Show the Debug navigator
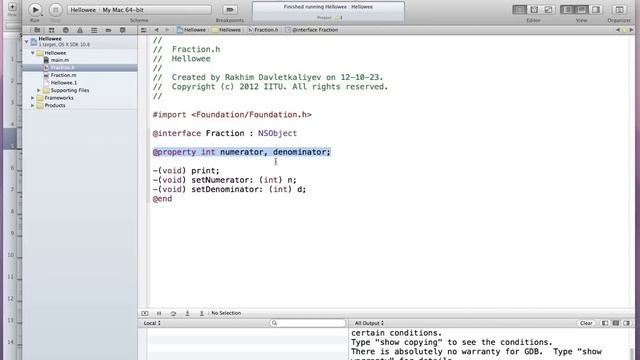The image size is (640, 360). point(94,30)
